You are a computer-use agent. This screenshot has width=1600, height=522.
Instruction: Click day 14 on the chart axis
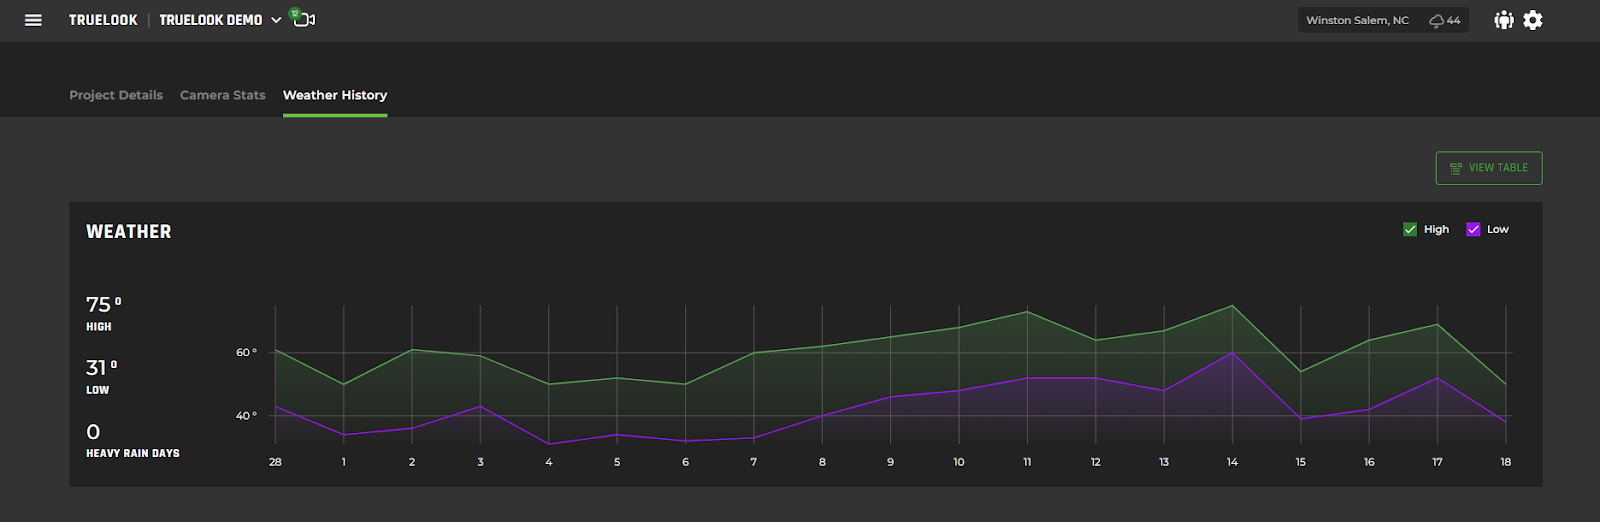pos(1232,462)
